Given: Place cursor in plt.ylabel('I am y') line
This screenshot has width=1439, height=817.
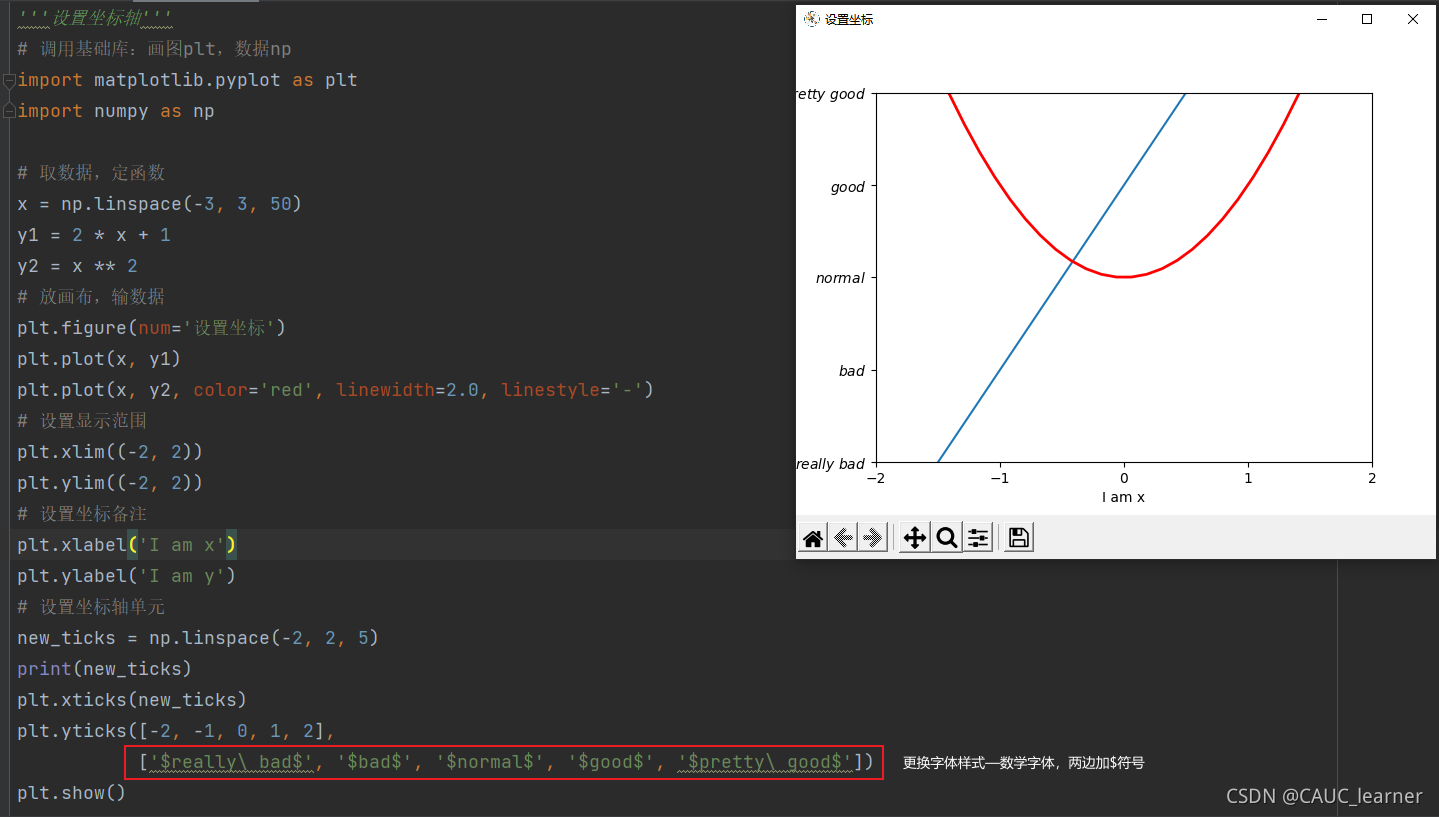Looking at the screenshot, I should [x=126, y=576].
